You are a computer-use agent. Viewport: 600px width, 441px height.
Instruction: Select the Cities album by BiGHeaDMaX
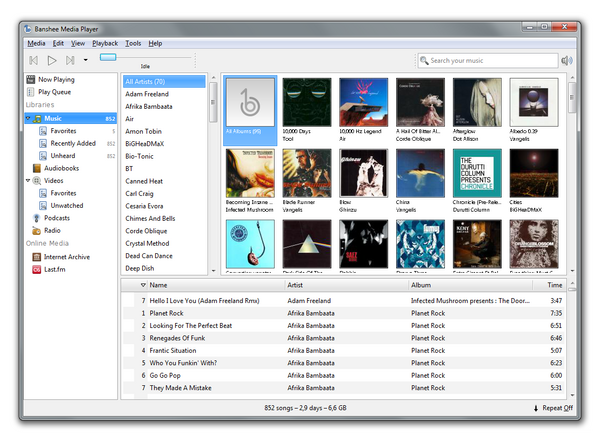tap(534, 173)
